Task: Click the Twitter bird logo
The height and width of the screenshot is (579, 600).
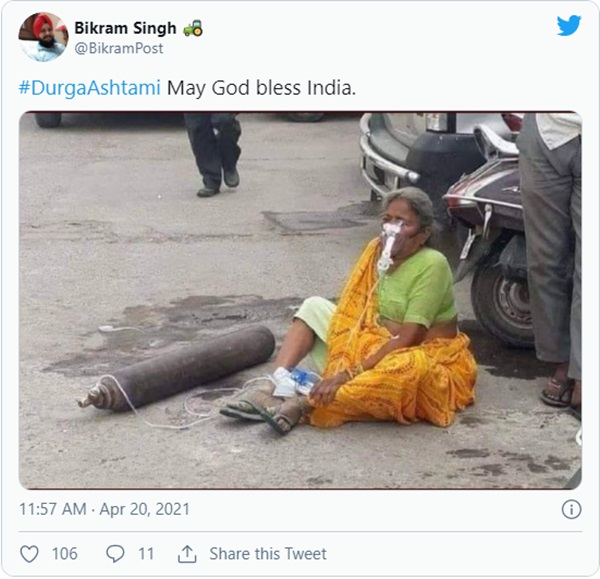Action: 569,26
